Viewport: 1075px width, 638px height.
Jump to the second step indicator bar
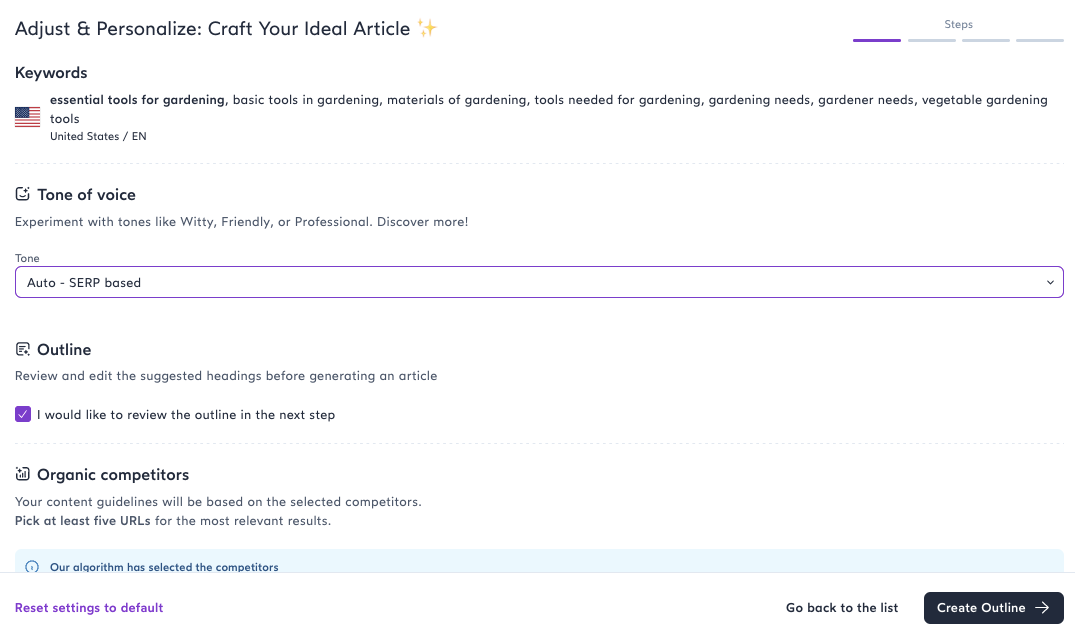pos(931,40)
